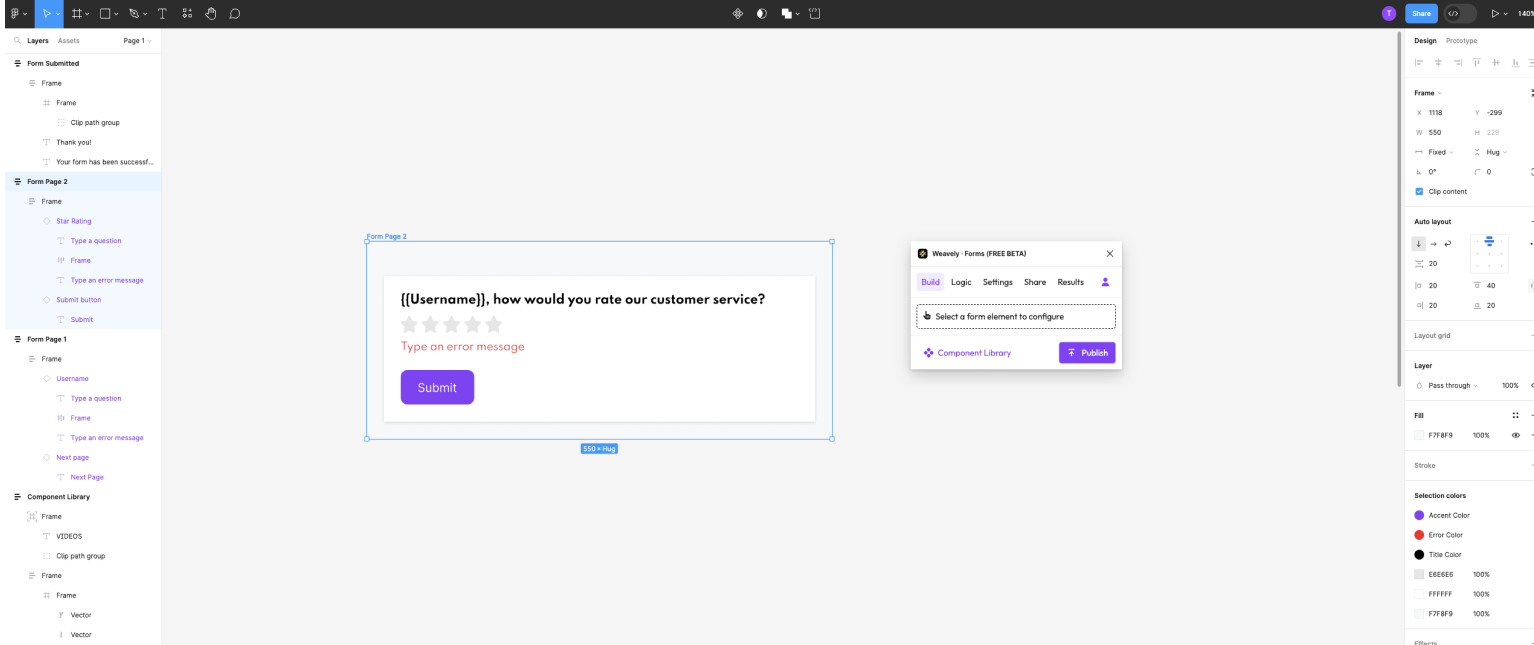1534x645 pixels.
Task: Click the Align right icon
Action: tap(1458, 62)
